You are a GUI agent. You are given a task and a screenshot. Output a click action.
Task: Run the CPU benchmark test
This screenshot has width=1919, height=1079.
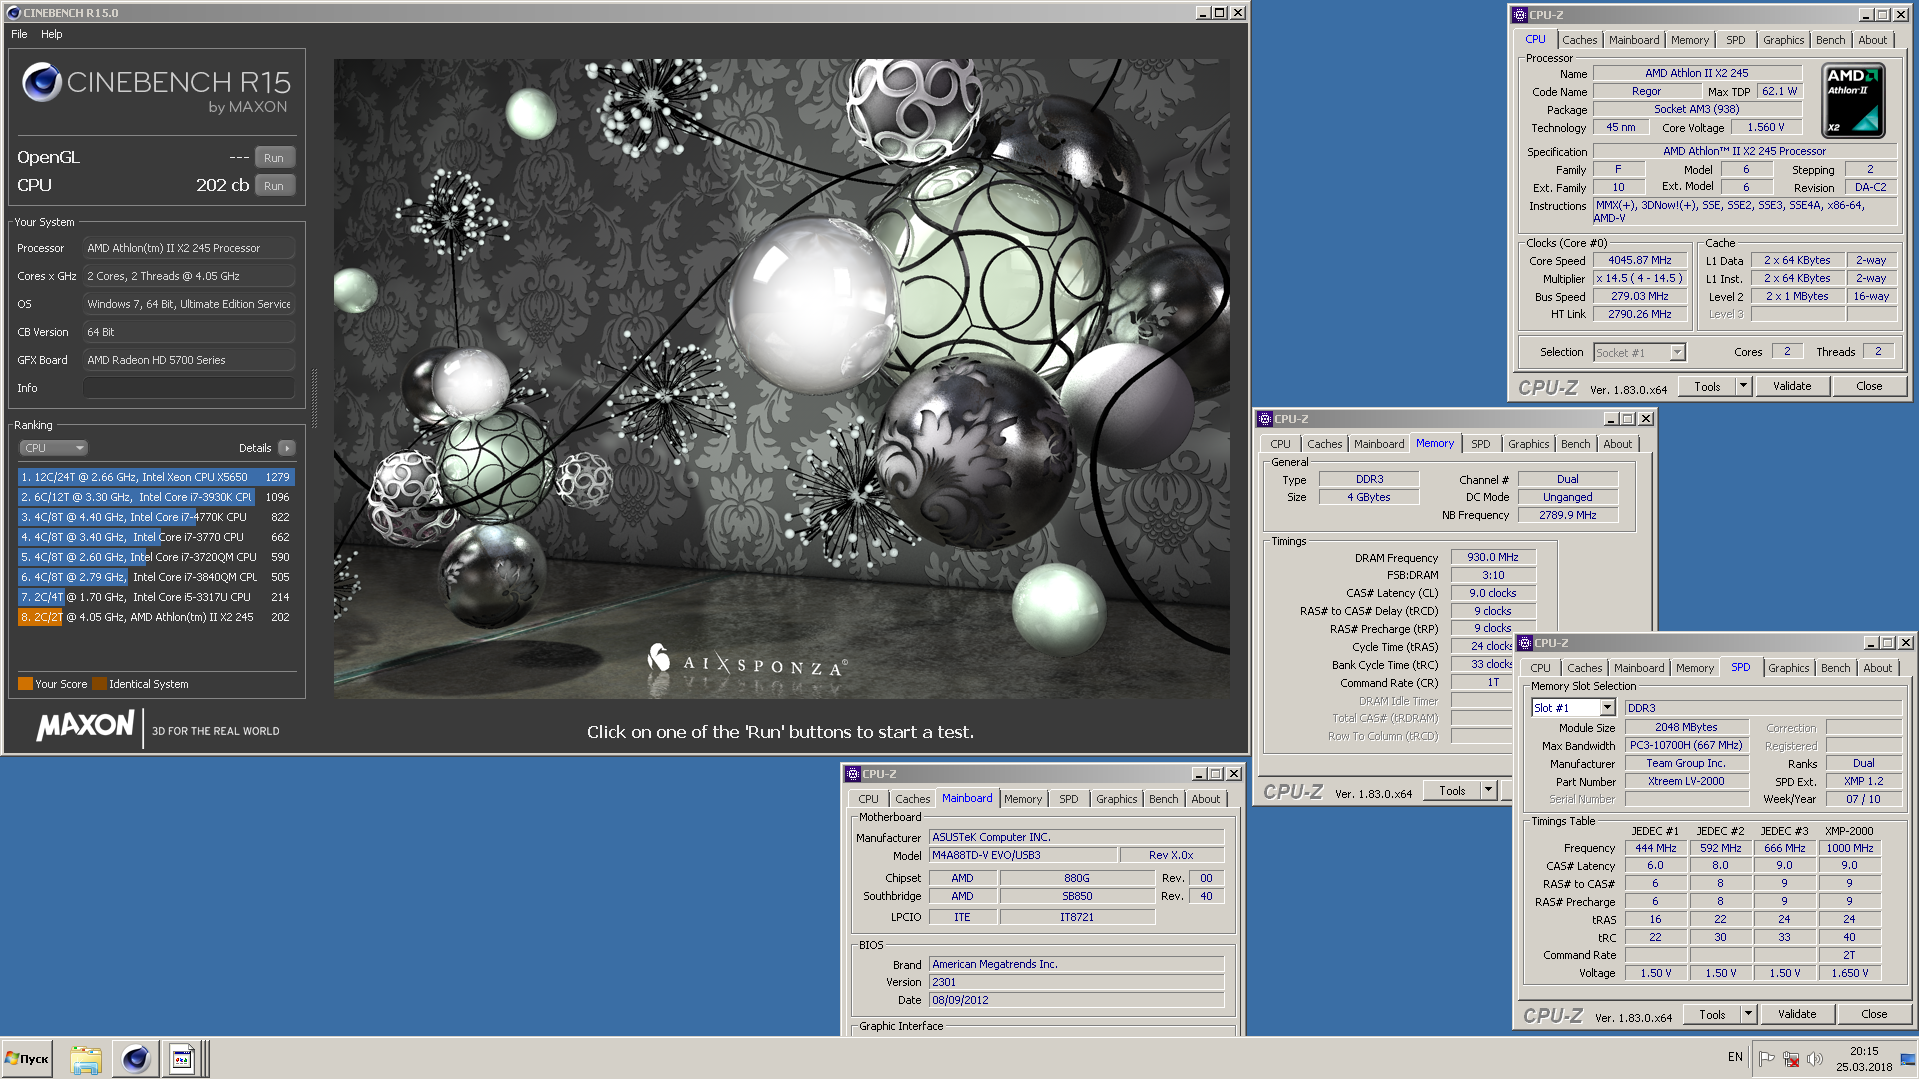click(x=274, y=186)
